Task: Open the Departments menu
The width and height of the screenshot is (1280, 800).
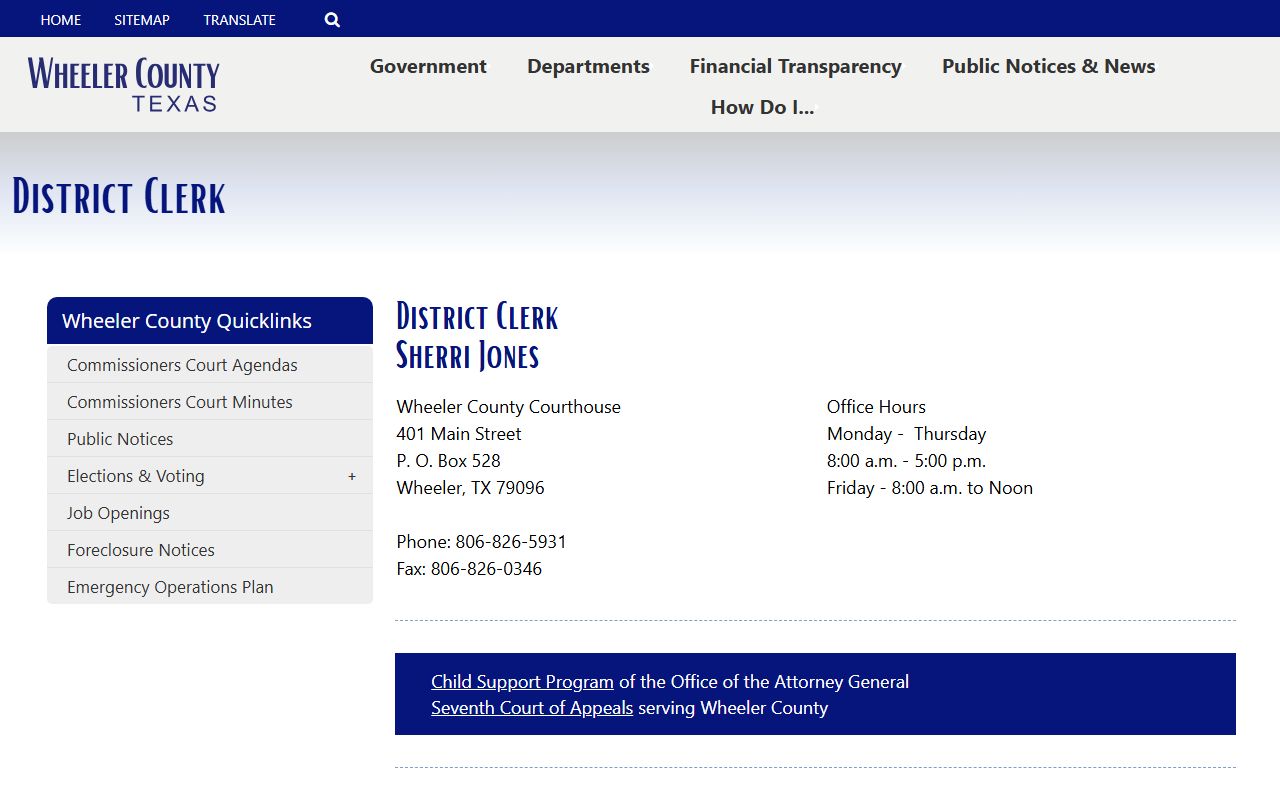Action: pyautogui.click(x=588, y=66)
